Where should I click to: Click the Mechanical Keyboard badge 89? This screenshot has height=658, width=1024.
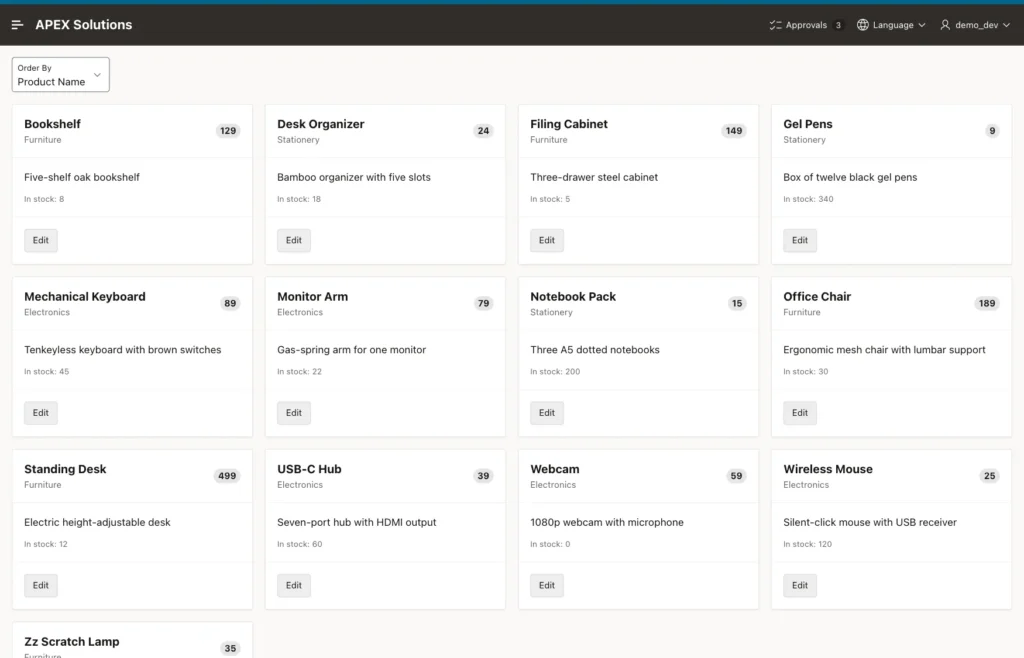[230, 303]
